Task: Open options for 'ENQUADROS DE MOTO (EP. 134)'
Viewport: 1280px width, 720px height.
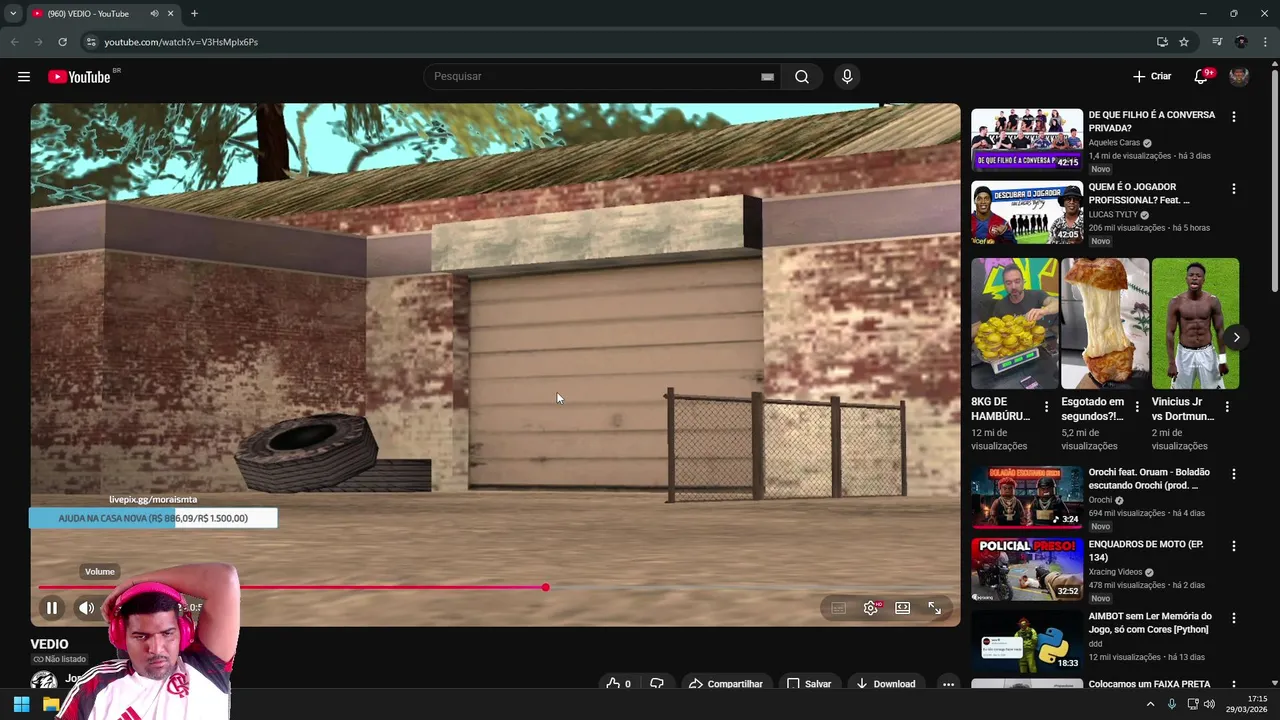Action: [x=1233, y=546]
